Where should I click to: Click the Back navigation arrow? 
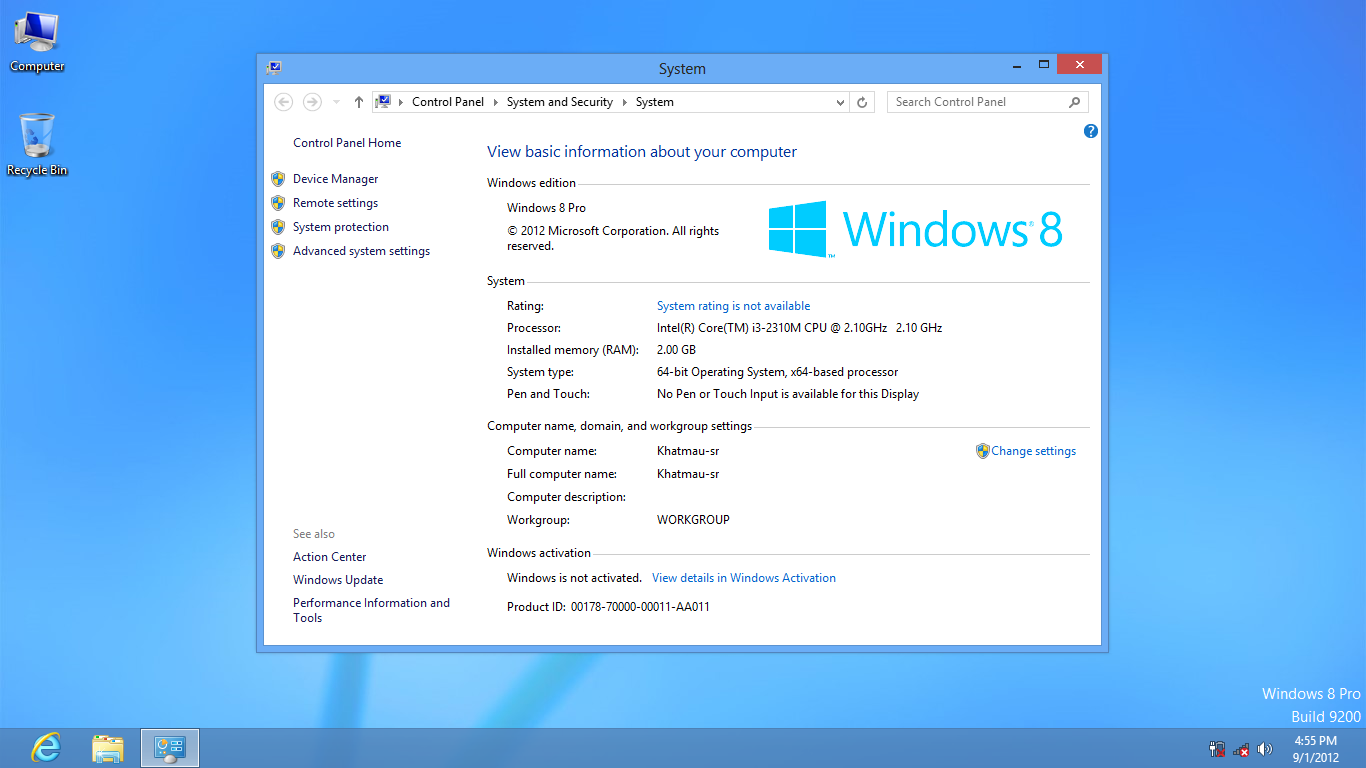[284, 102]
